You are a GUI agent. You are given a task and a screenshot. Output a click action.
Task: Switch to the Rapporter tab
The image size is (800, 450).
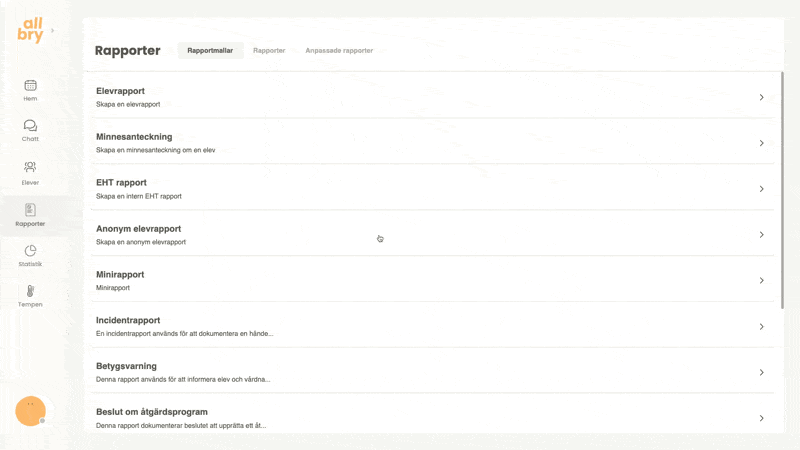pos(269,50)
